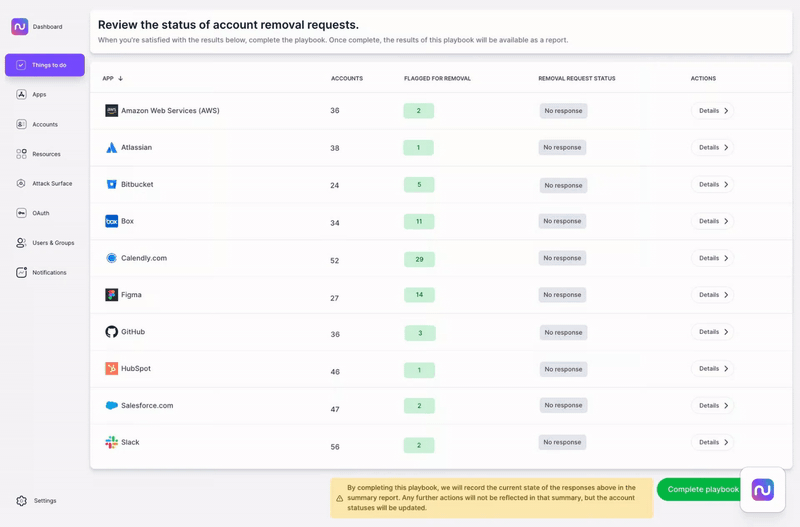Expand Details for Calendly.com row
Image resolution: width=800 pixels, height=527 pixels.
(x=712, y=258)
